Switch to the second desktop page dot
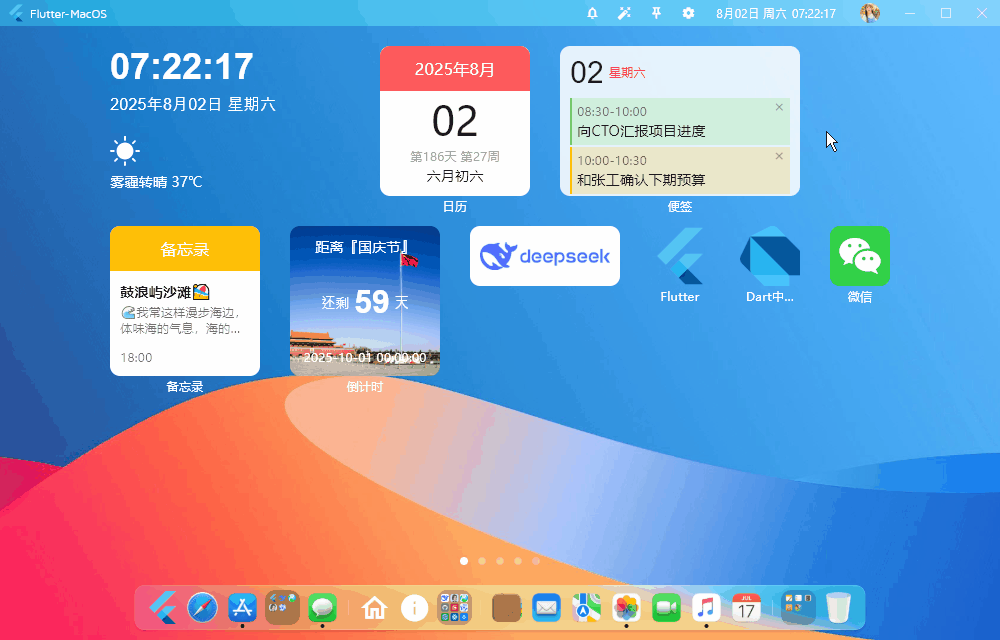Viewport: 1000px width, 640px height. pos(482,561)
